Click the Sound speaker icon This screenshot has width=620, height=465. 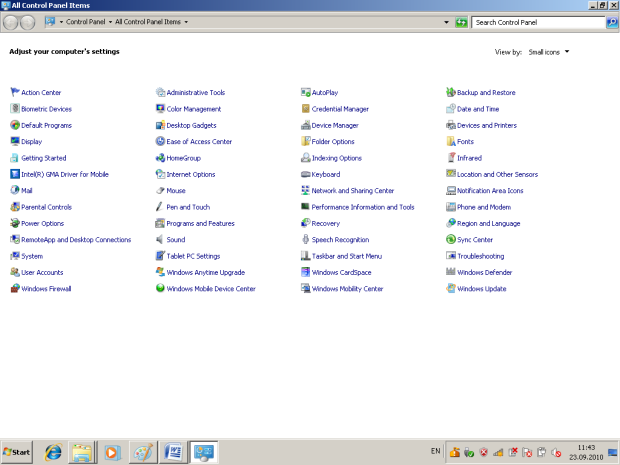click(160, 239)
